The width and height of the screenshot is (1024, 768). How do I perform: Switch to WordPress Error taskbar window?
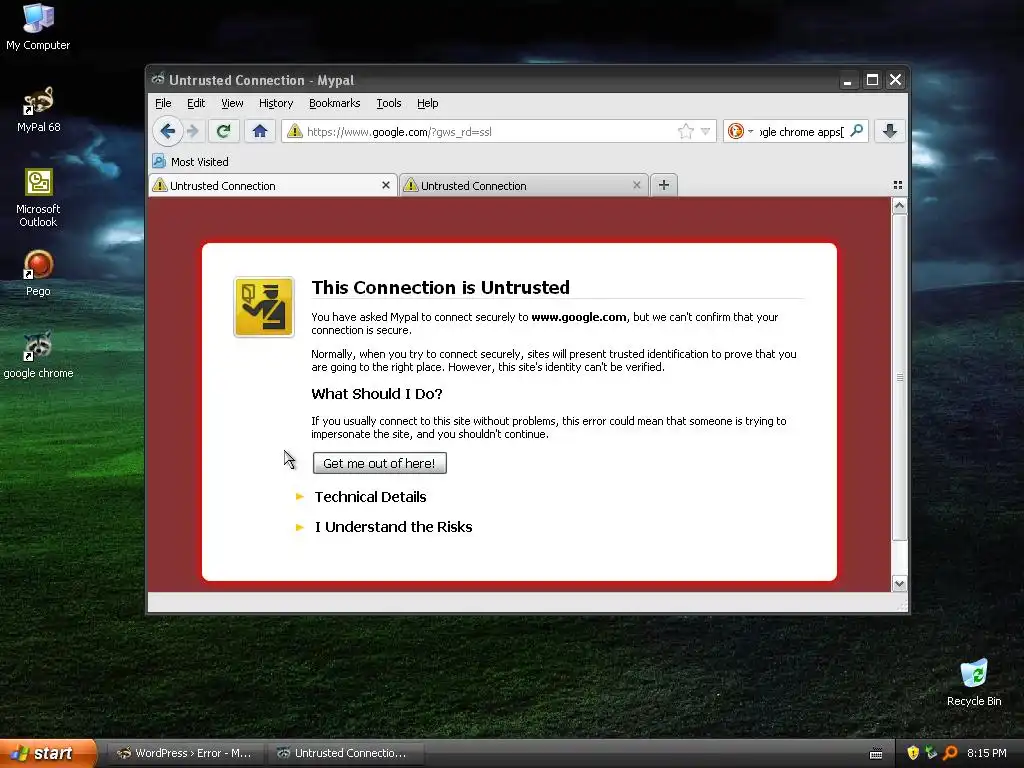pos(185,753)
